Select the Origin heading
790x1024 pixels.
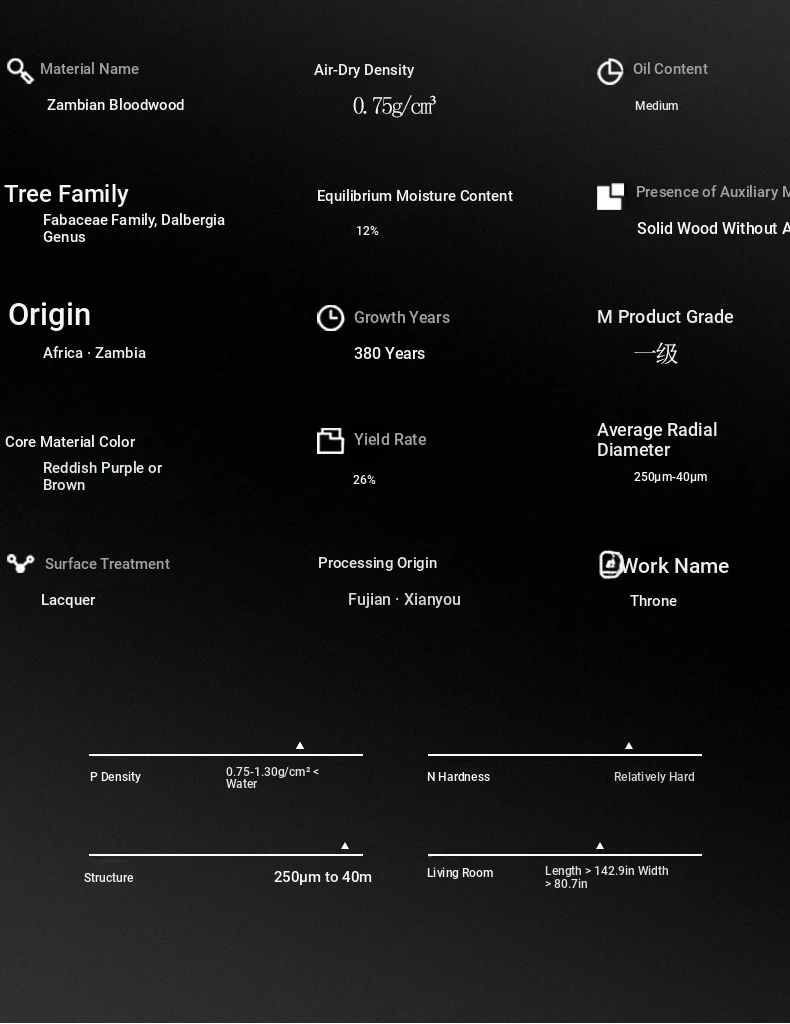(49, 315)
